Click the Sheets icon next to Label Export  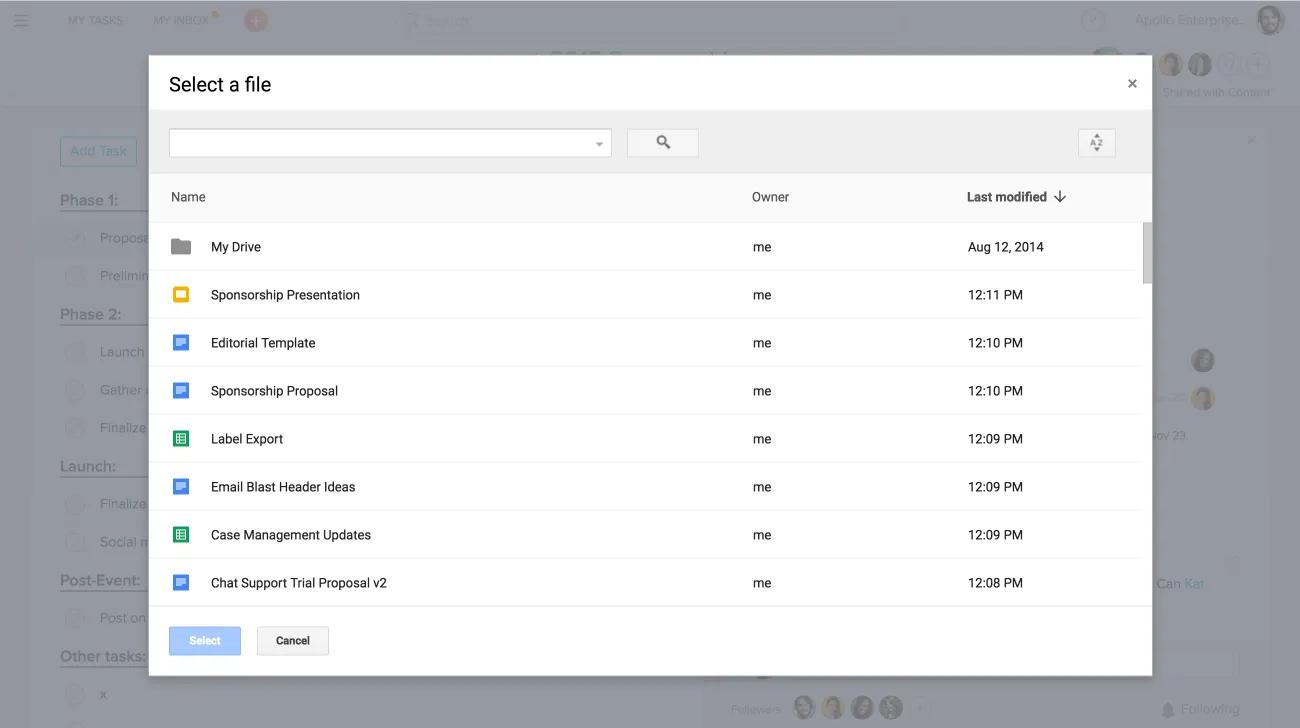[x=183, y=438]
